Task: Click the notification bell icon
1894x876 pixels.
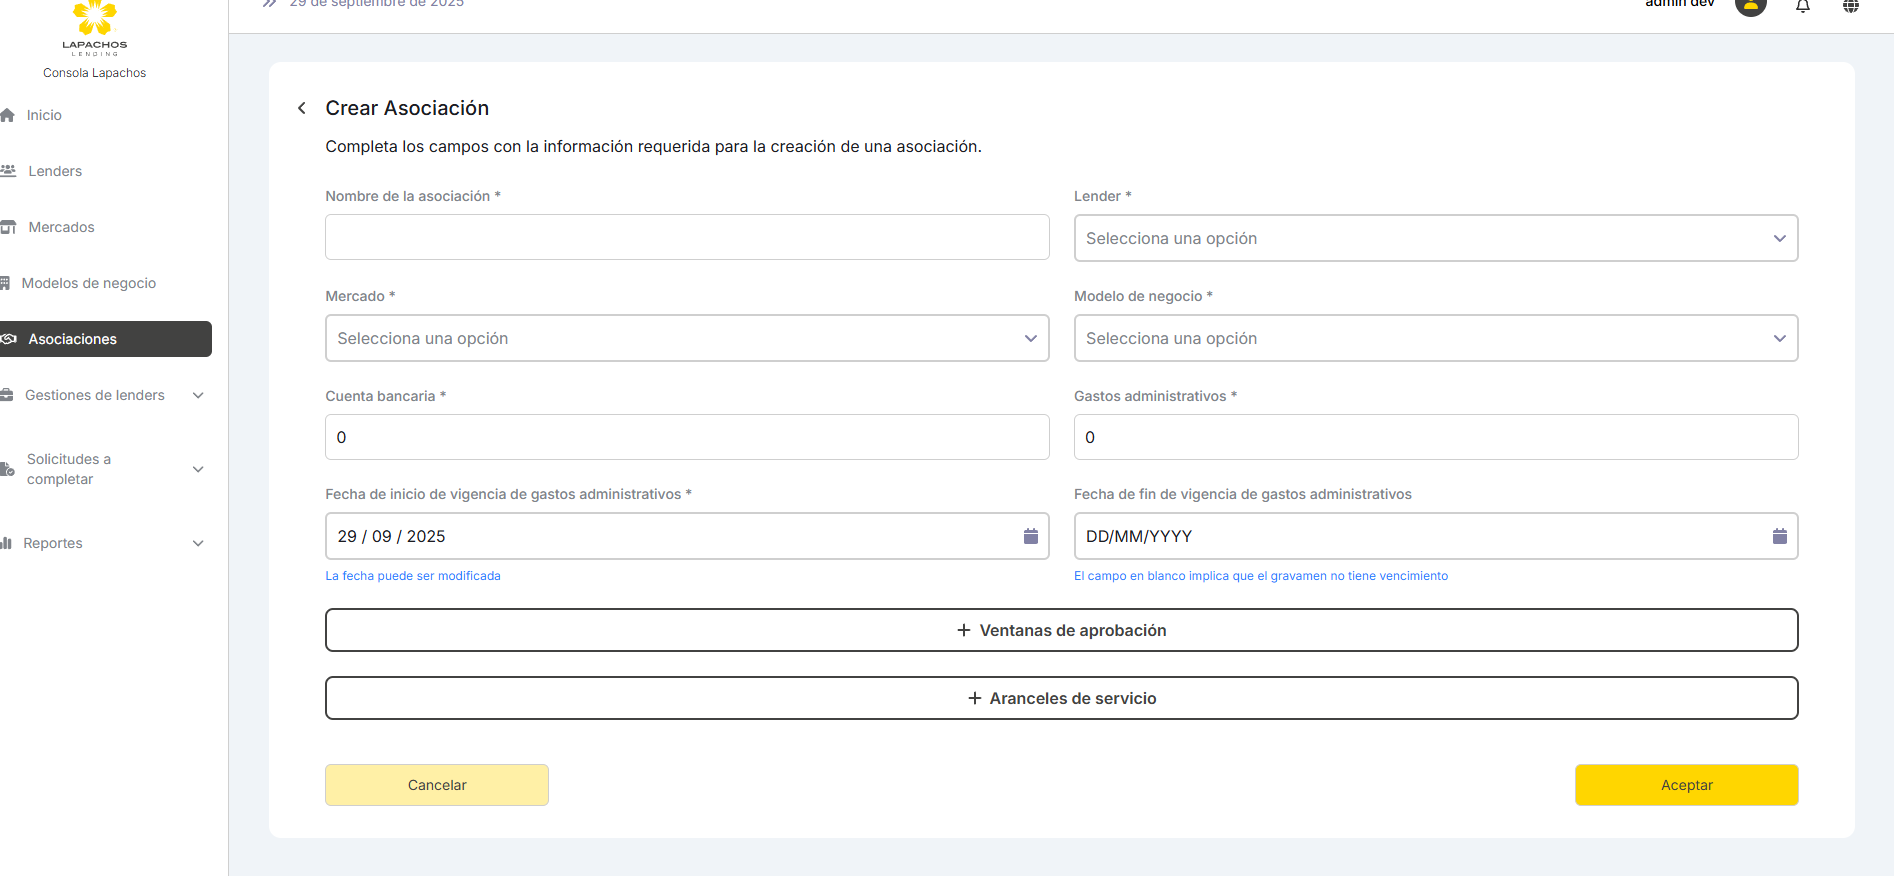Action: click(1802, 6)
